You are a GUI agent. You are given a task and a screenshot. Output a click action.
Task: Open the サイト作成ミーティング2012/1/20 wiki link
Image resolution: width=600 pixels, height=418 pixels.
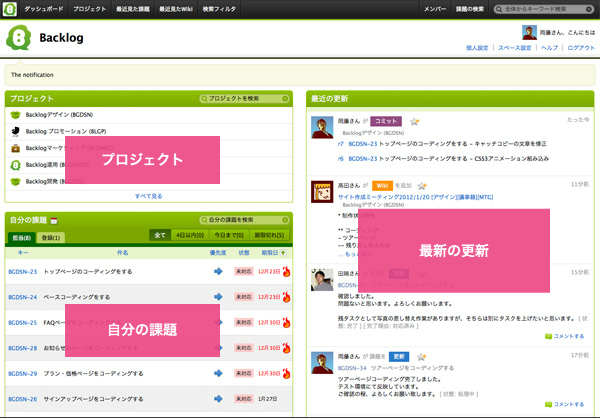pyautogui.click(x=415, y=197)
